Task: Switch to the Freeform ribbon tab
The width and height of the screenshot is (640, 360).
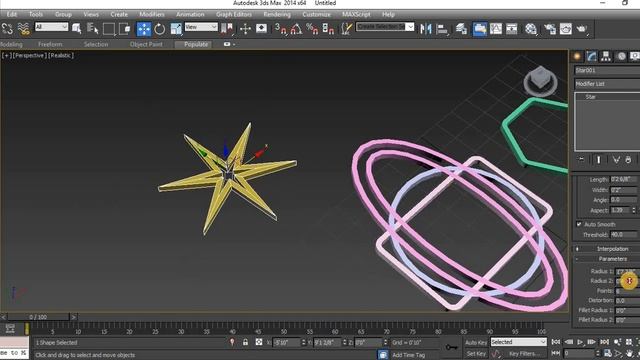Action: pos(50,44)
